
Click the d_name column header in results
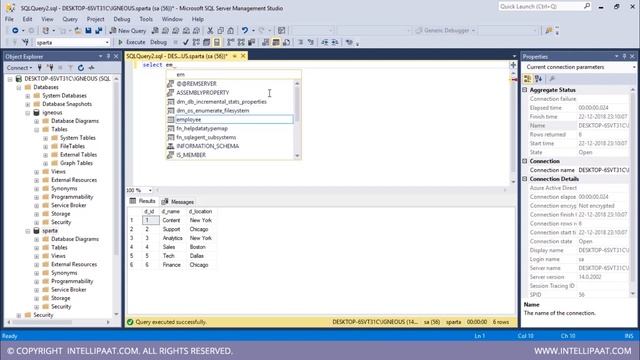171,211
